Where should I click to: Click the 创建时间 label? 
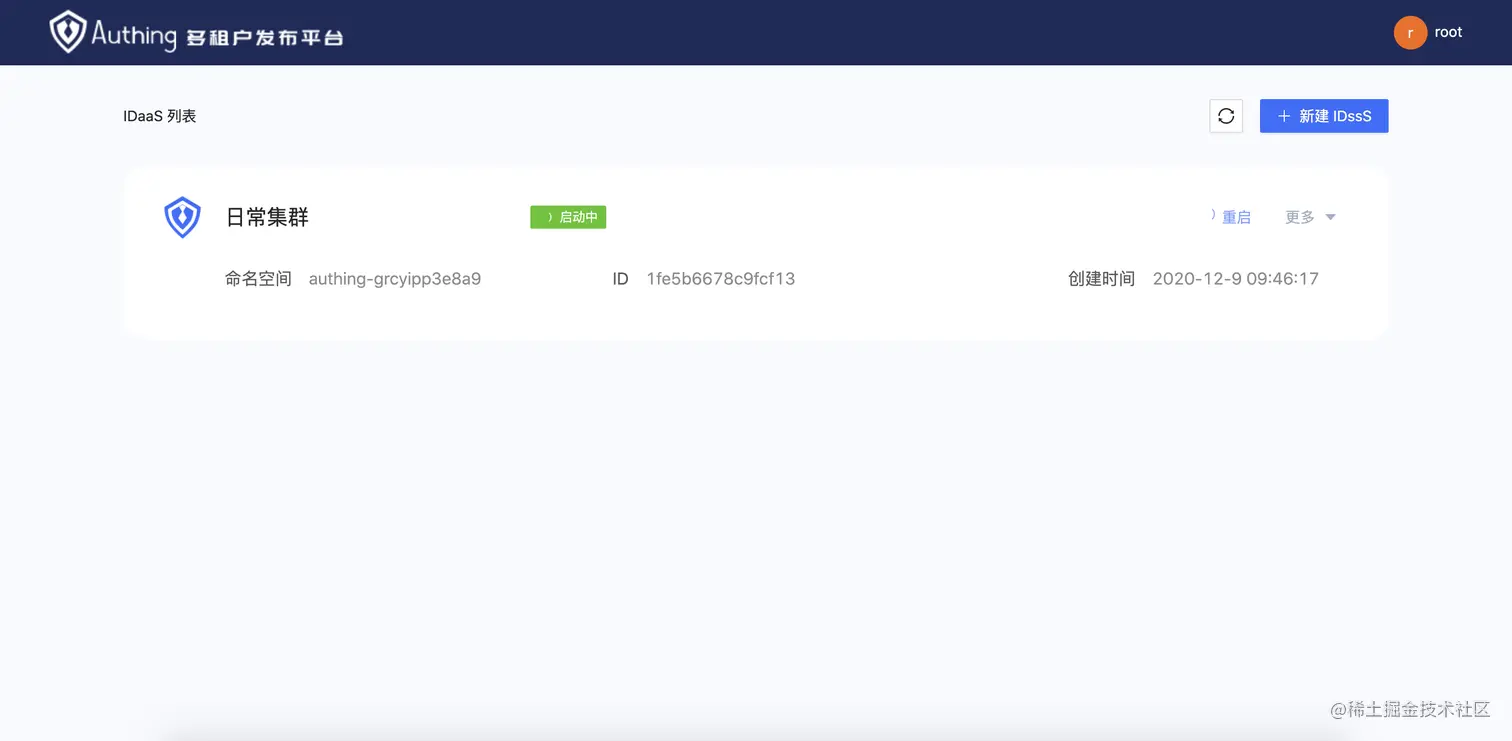point(1101,279)
